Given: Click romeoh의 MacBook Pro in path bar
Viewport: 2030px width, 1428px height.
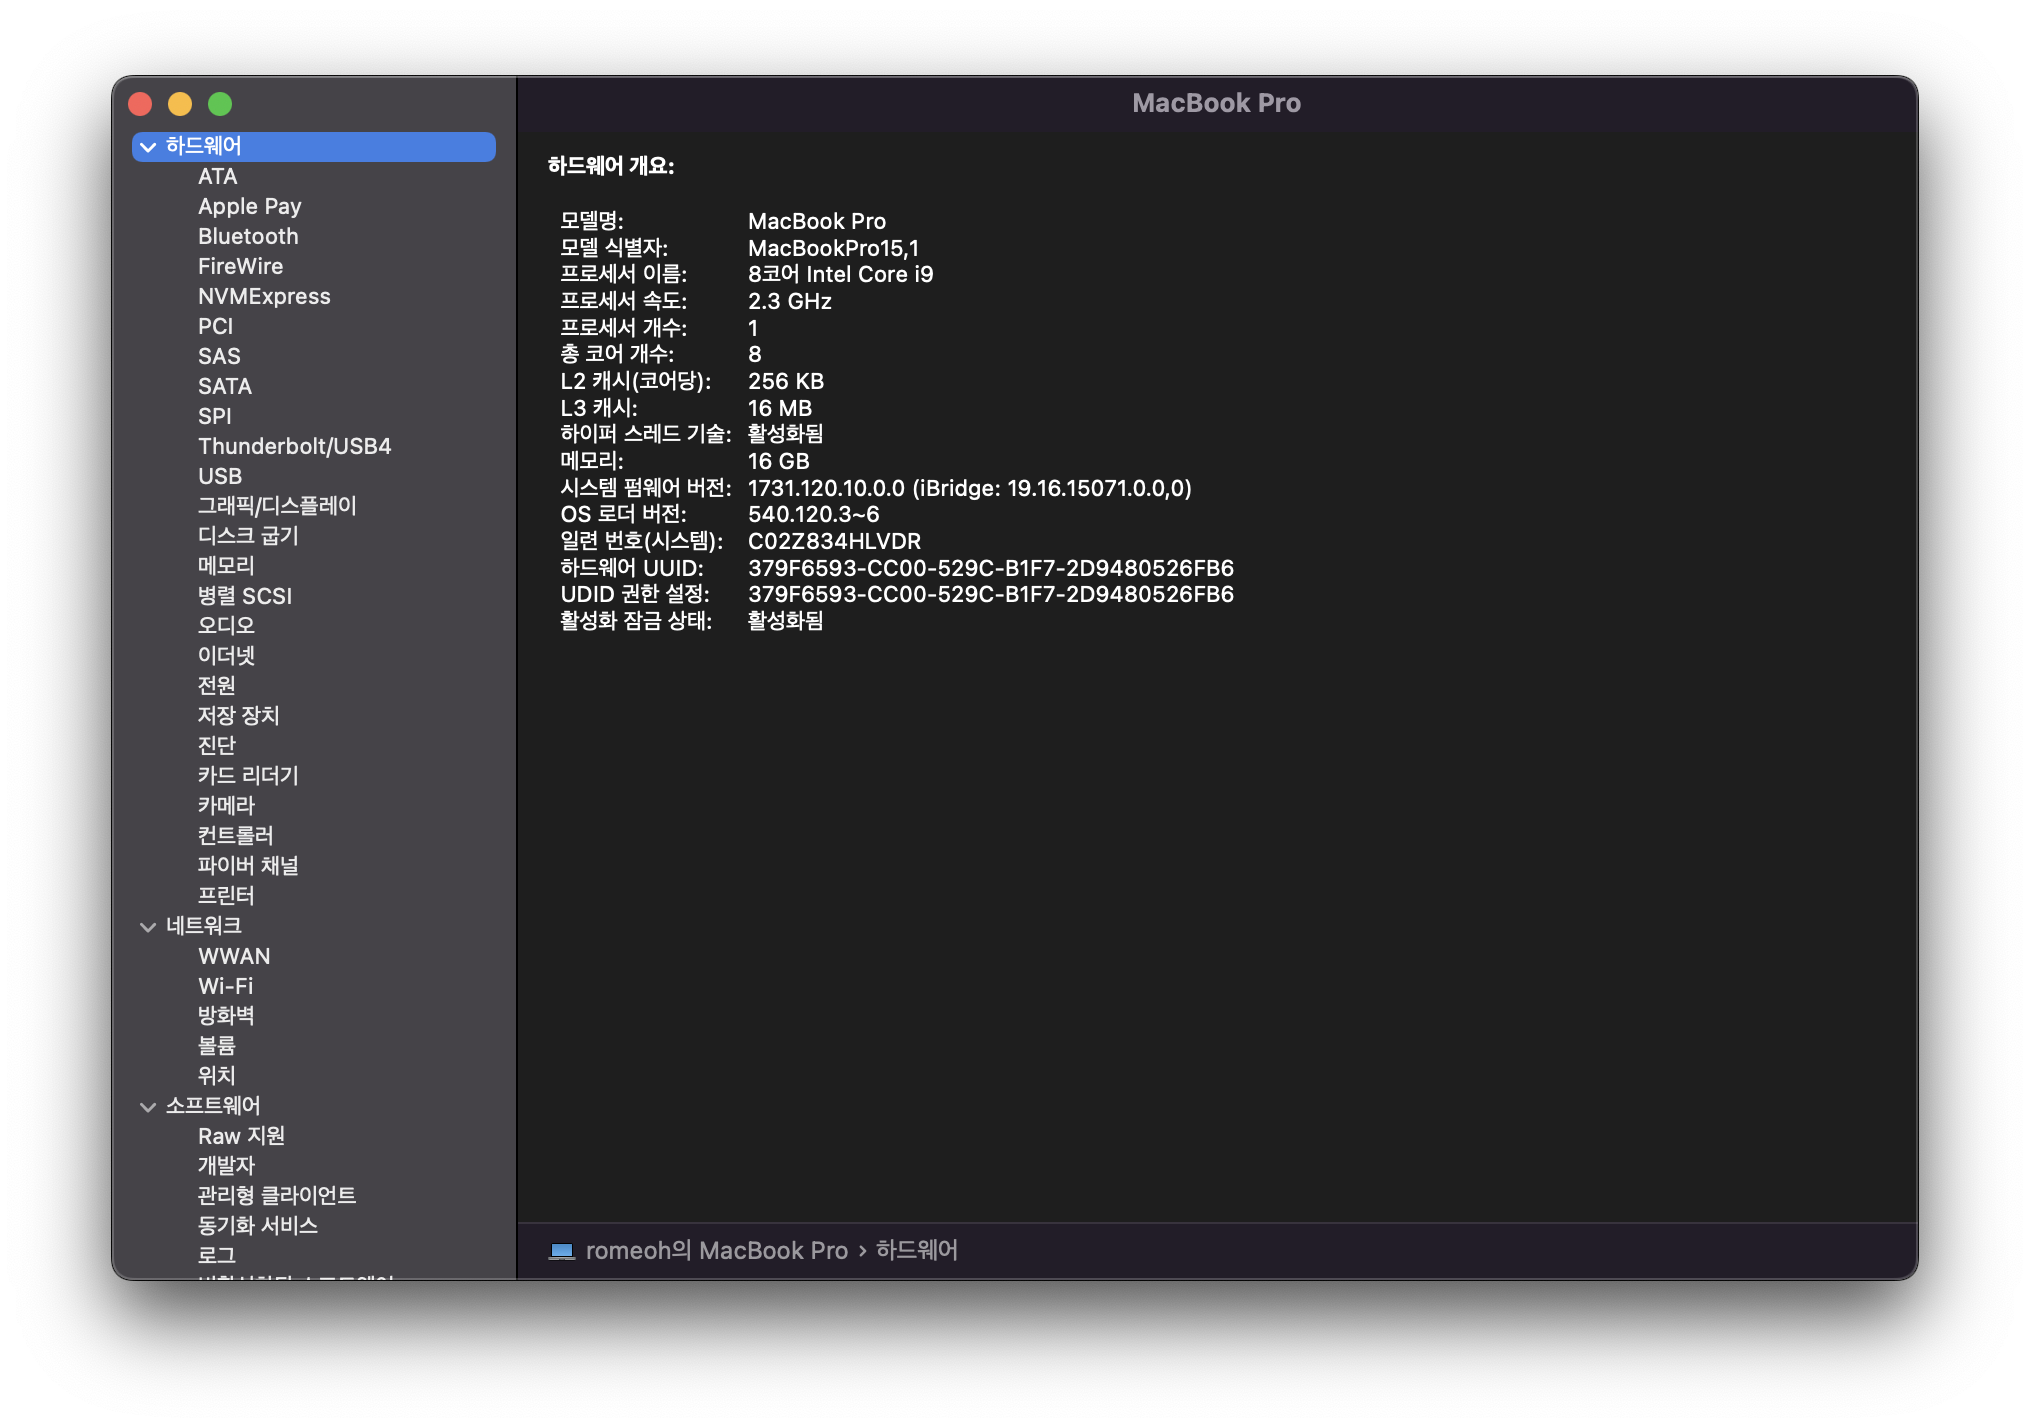Looking at the screenshot, I should click(716, 1251).
